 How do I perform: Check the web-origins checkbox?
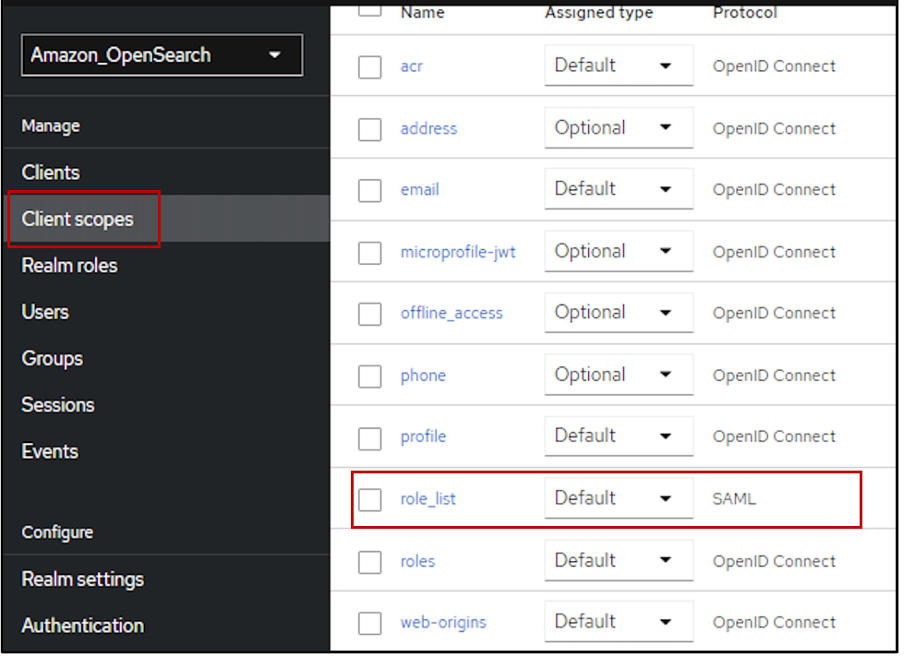(370, 623)
